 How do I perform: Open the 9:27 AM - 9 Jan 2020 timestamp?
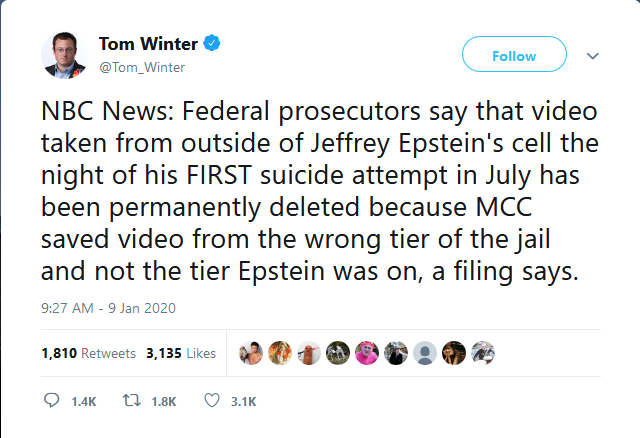108,308
